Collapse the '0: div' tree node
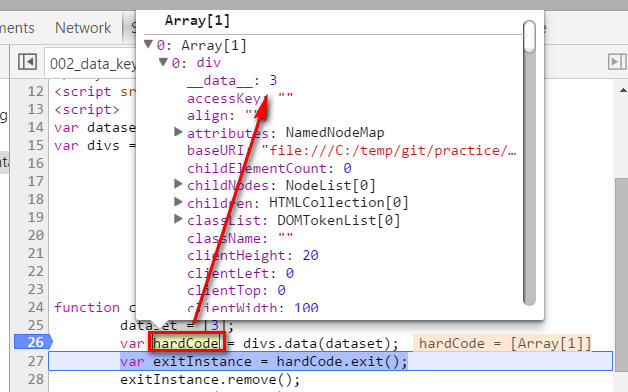The height and width of the screenshot is (392, 628). [163, 62]
